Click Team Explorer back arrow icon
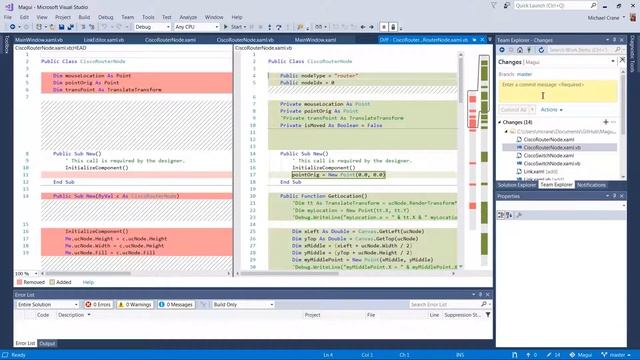The width and height of the screenshot is (640, 360). click(x=502, y=50)
